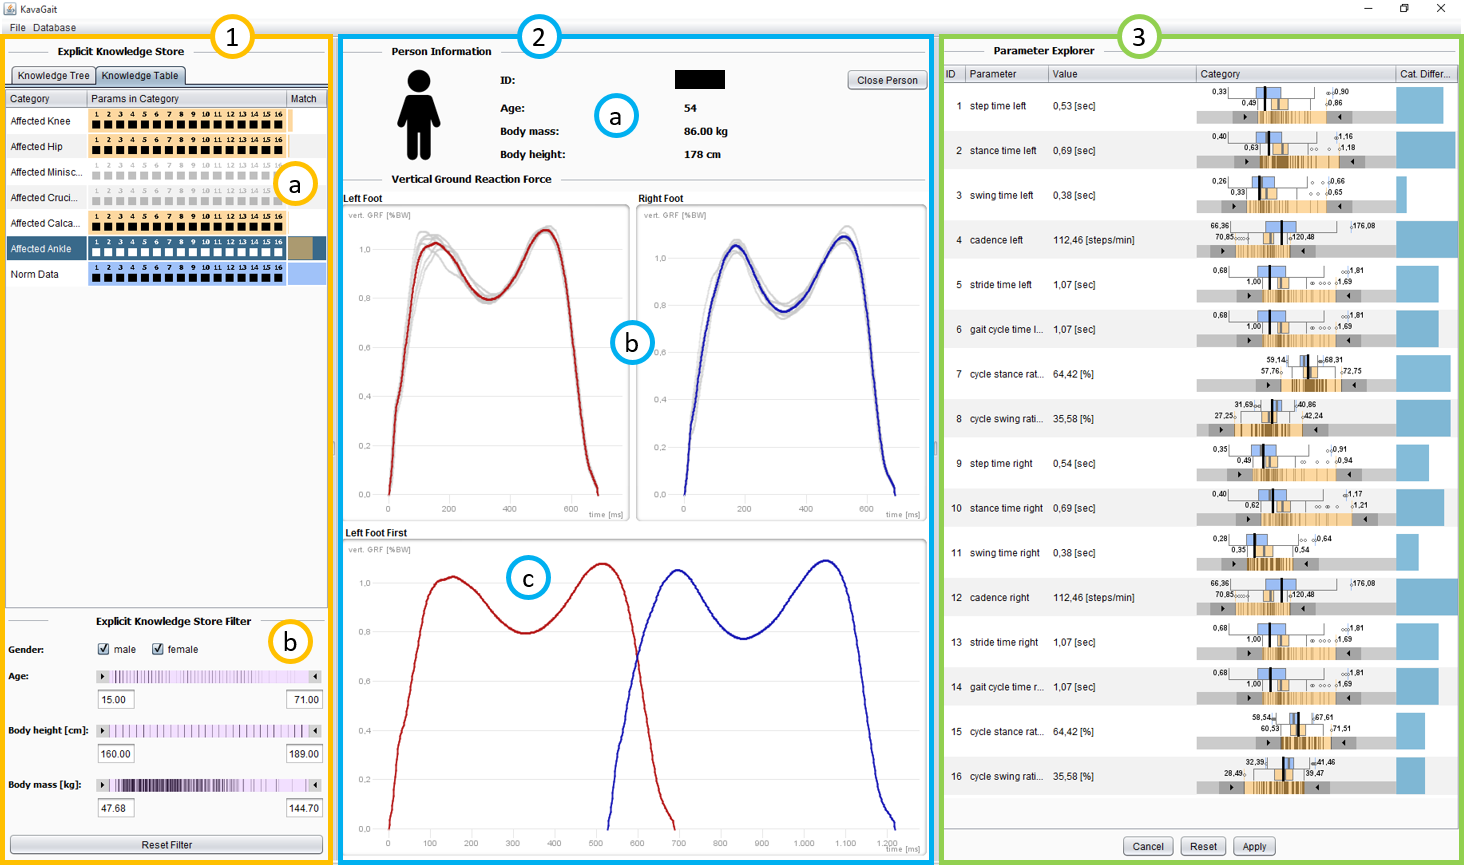Click the value '0,53 [sec]'
The image size is (1464, 865).
pos(1074,106)
